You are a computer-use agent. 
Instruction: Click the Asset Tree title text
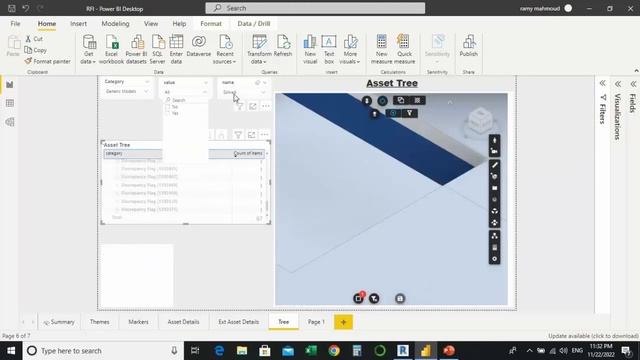[392, 83]
